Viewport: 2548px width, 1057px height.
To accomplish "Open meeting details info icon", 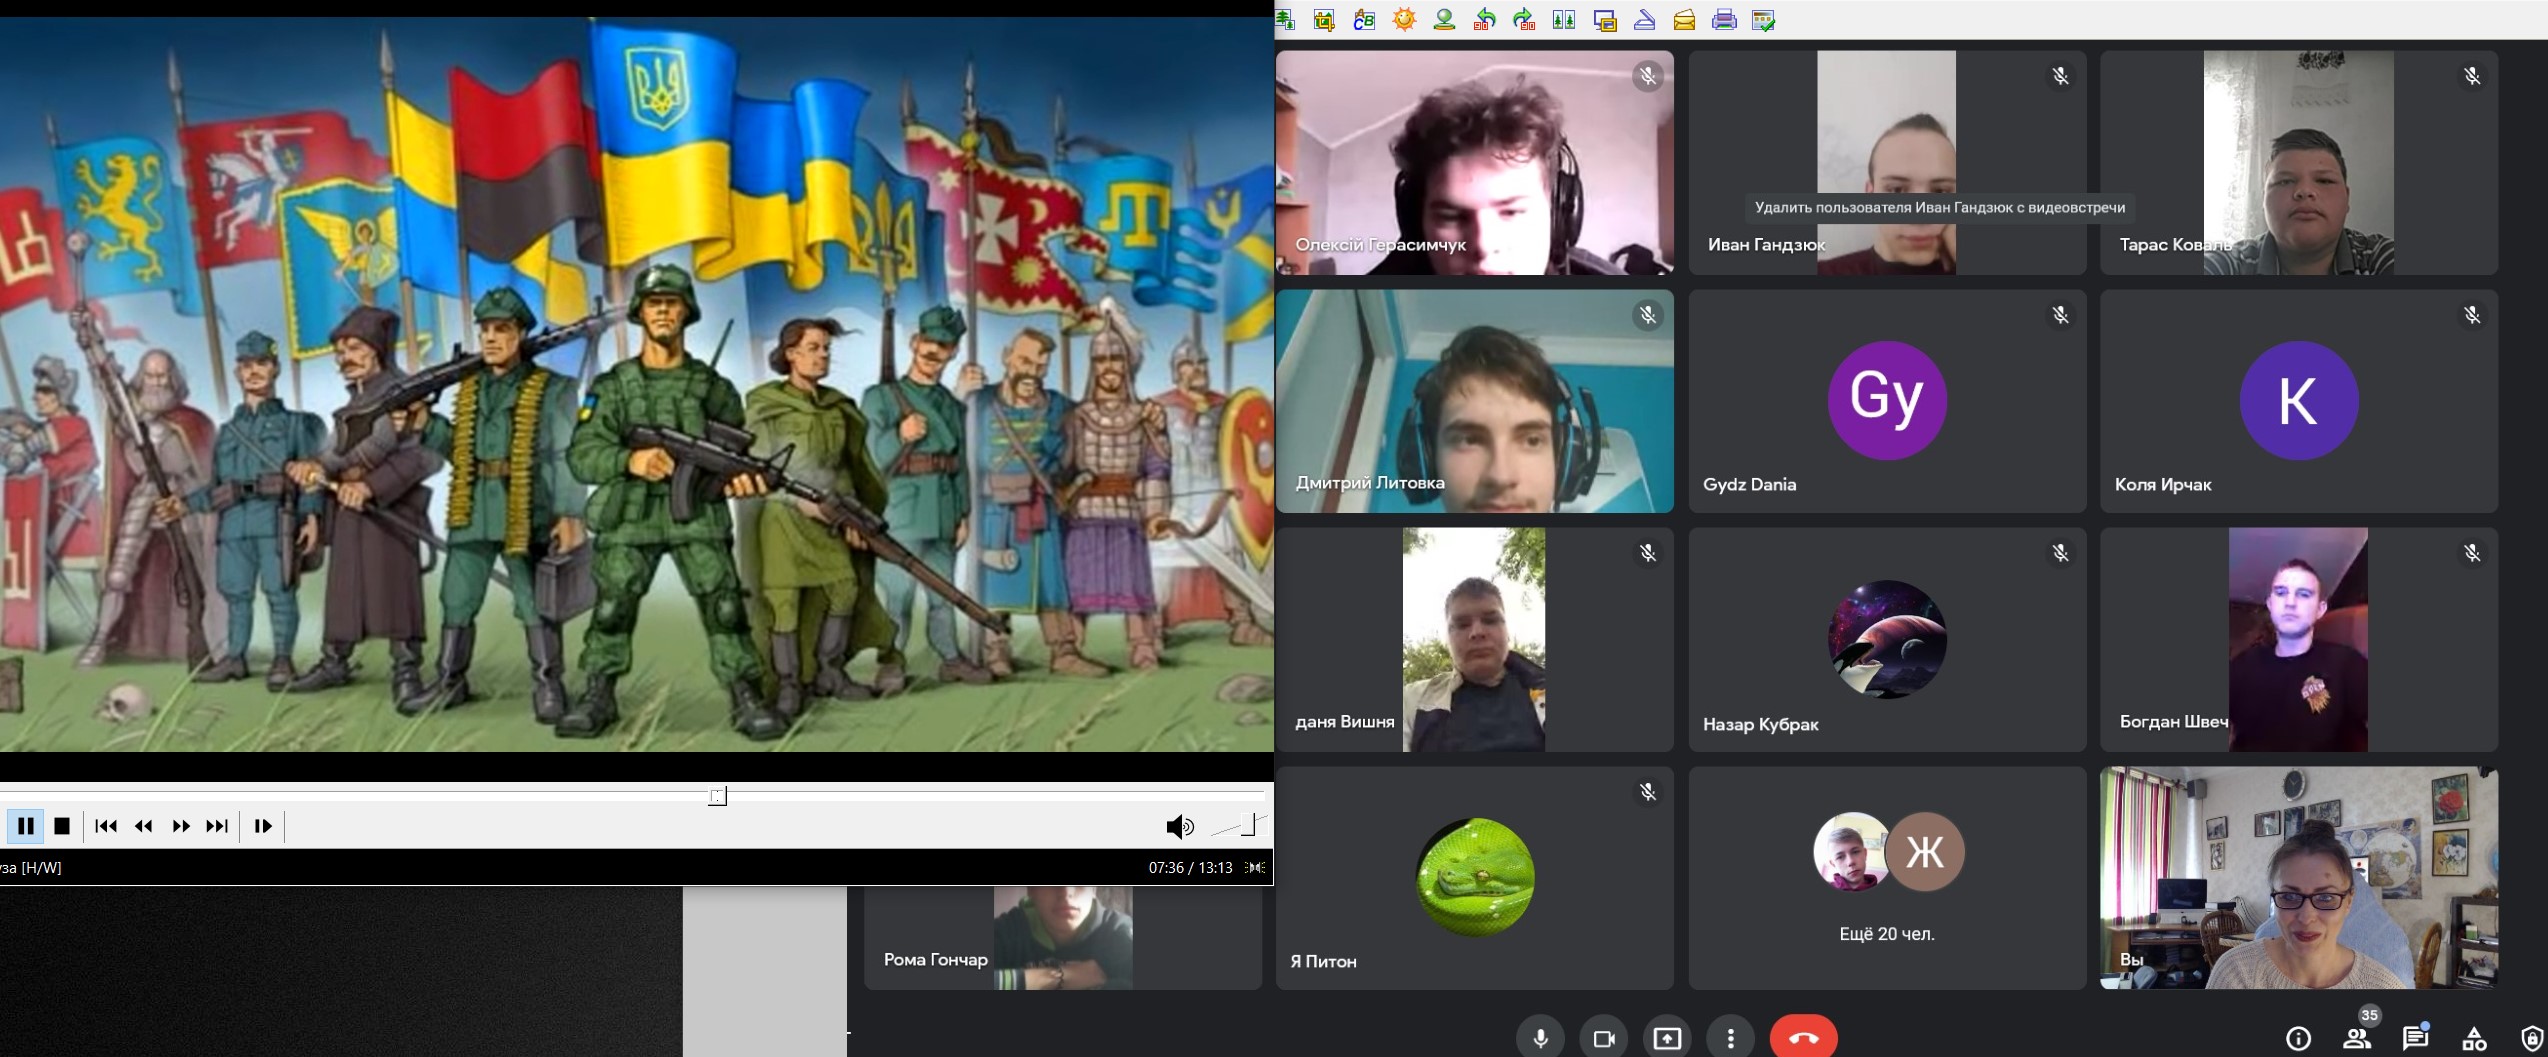I will 2298,1039.
